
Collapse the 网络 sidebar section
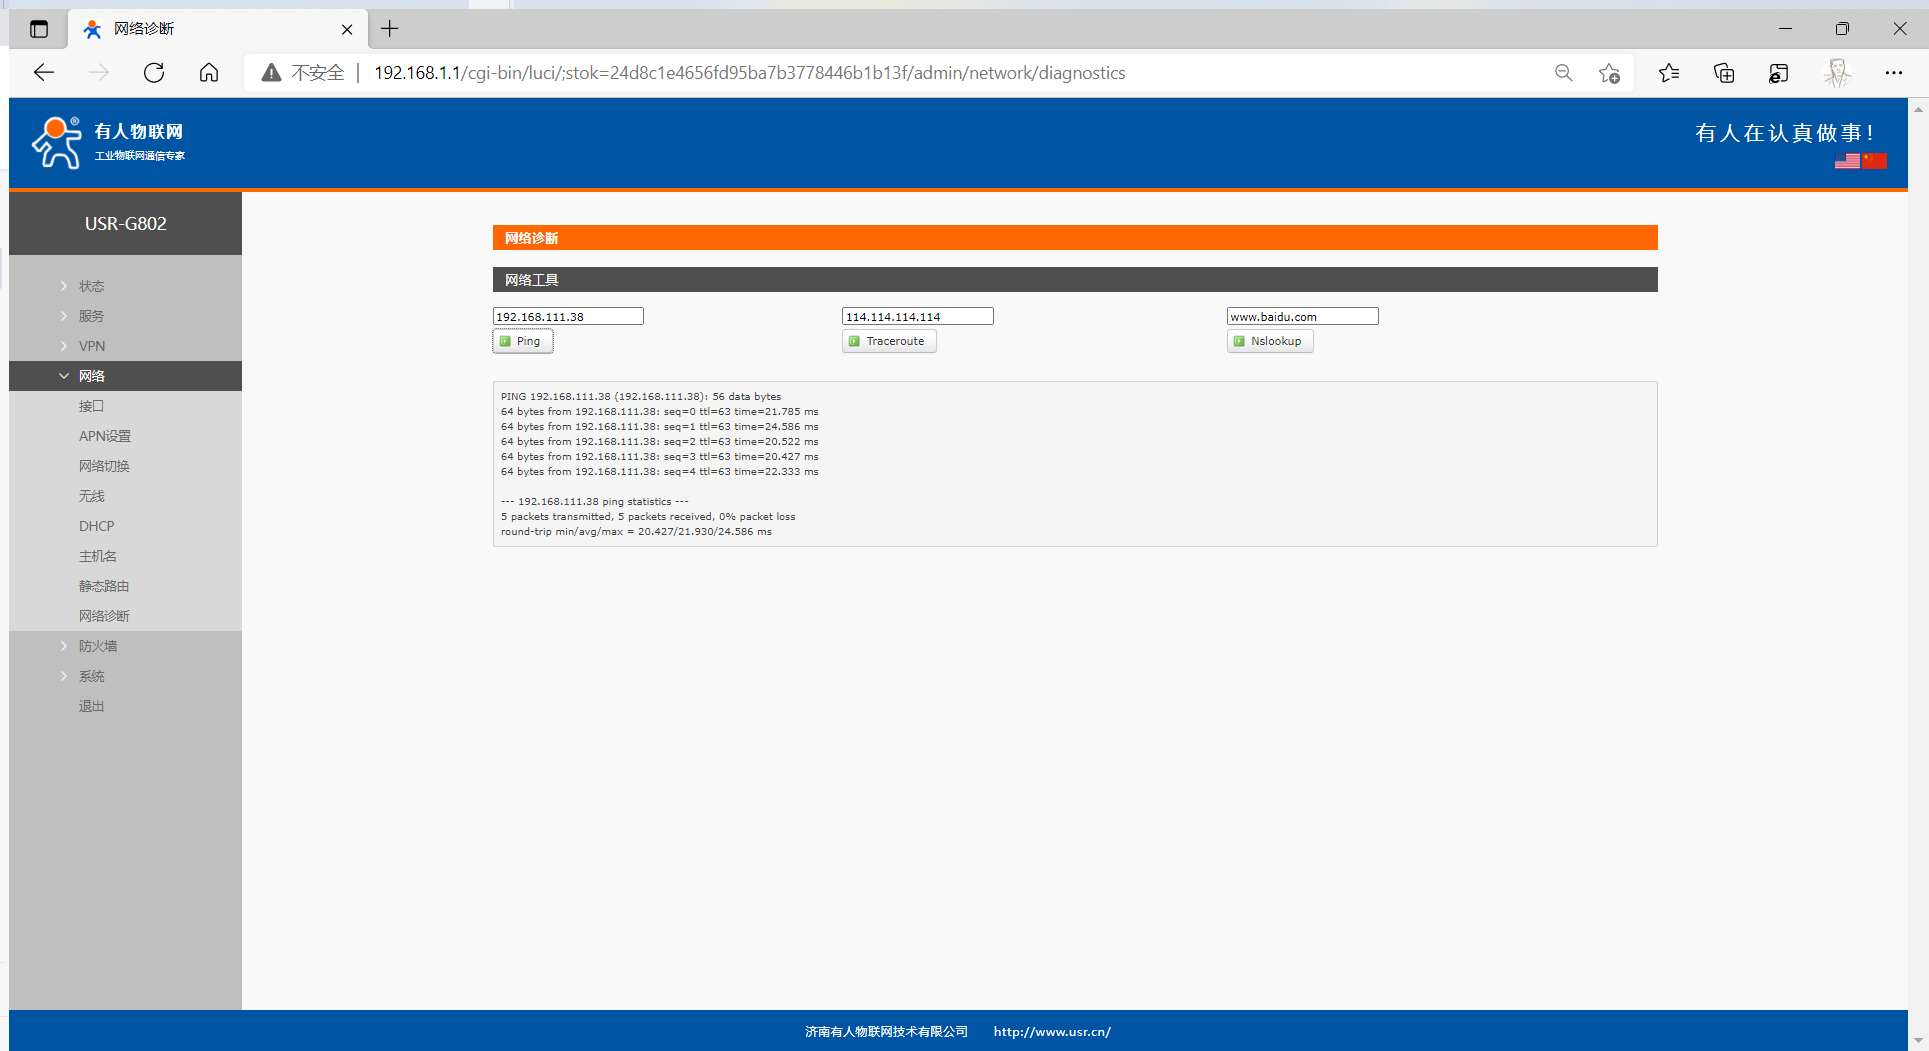[x=92, y=376]
